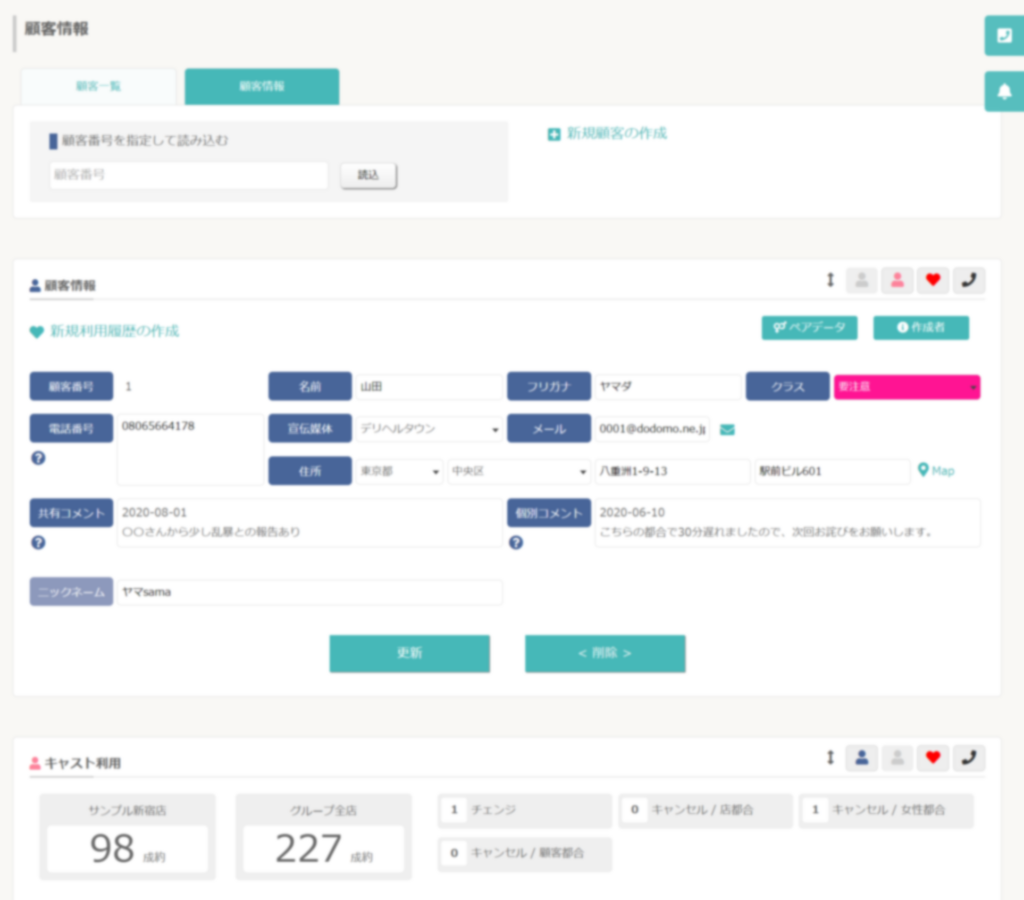The height and width of the screenshot is (900, 1024).
Task: Click the red heart icon in 顧客情報 header
Action: tap(933, 281)
